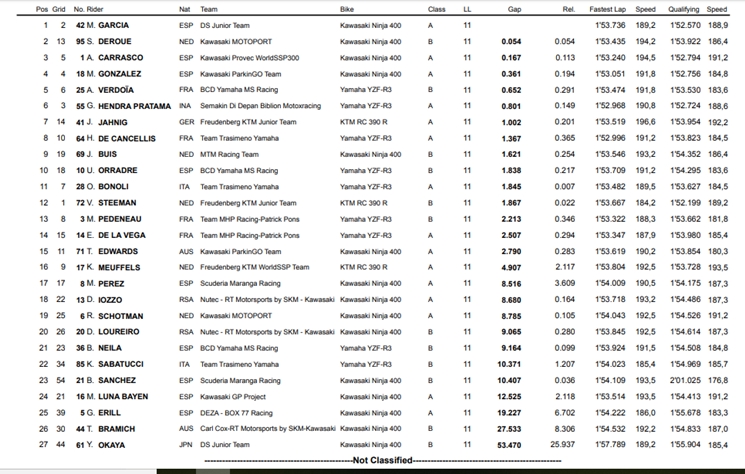The width and height of the screenshot is (745, 474).
Task: Click the team MTM Racing Team
Action: pos(229,154)
